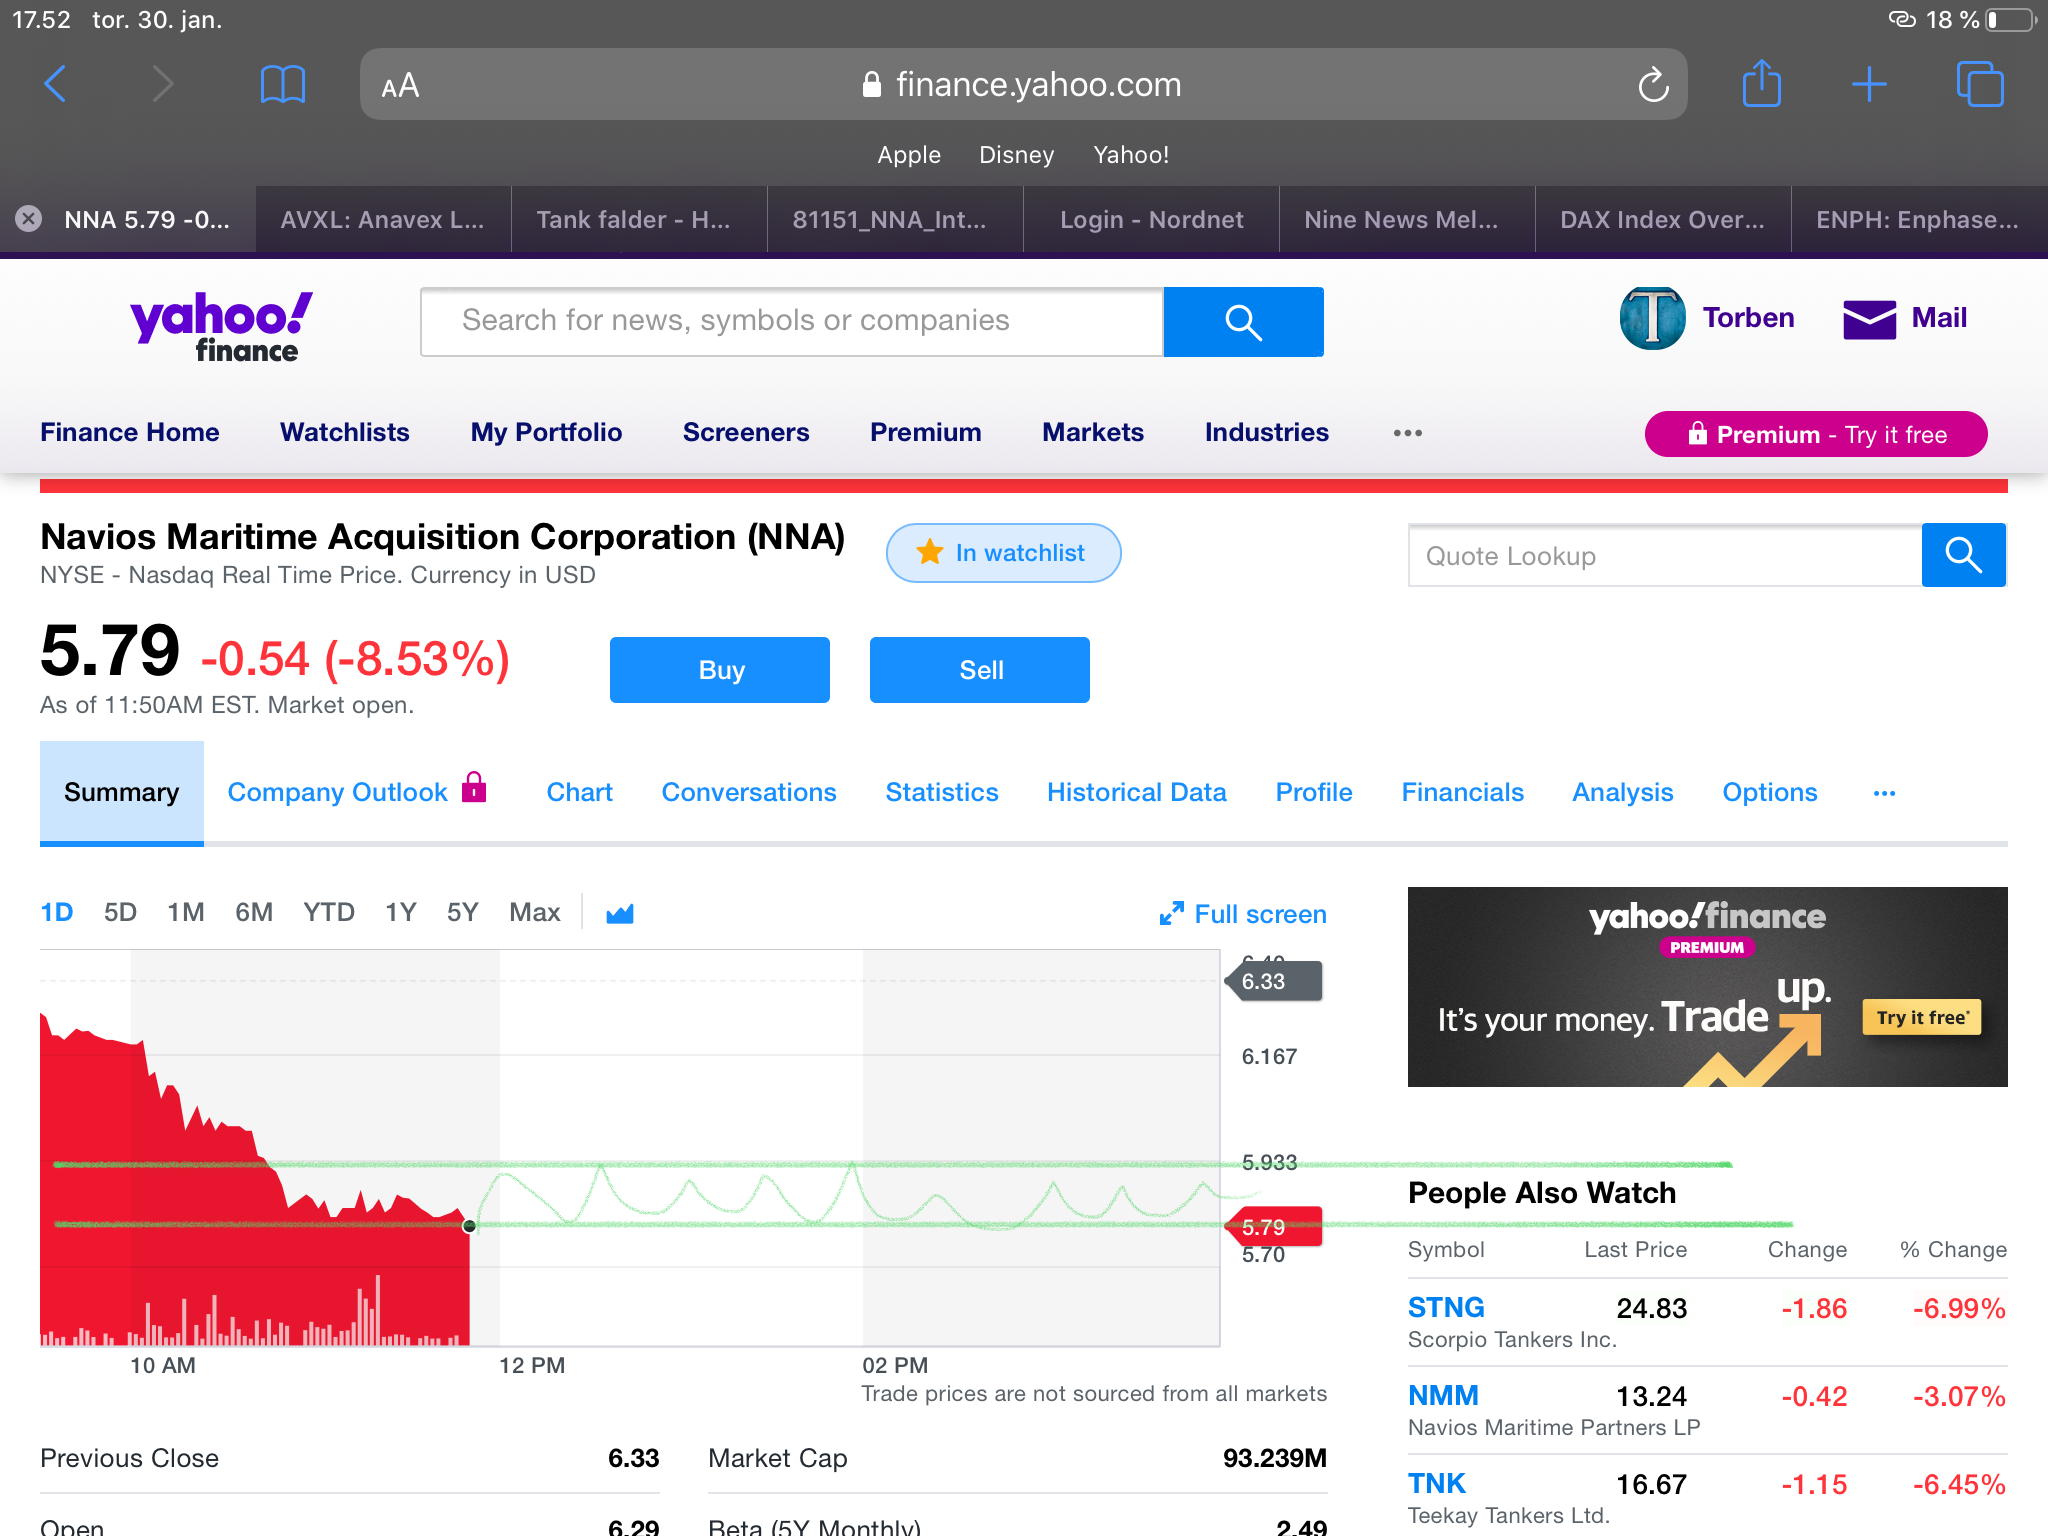Open the Chart tab
Image resolution: width=2048 pixels, height=1536 pixels.
click(579, 793)
